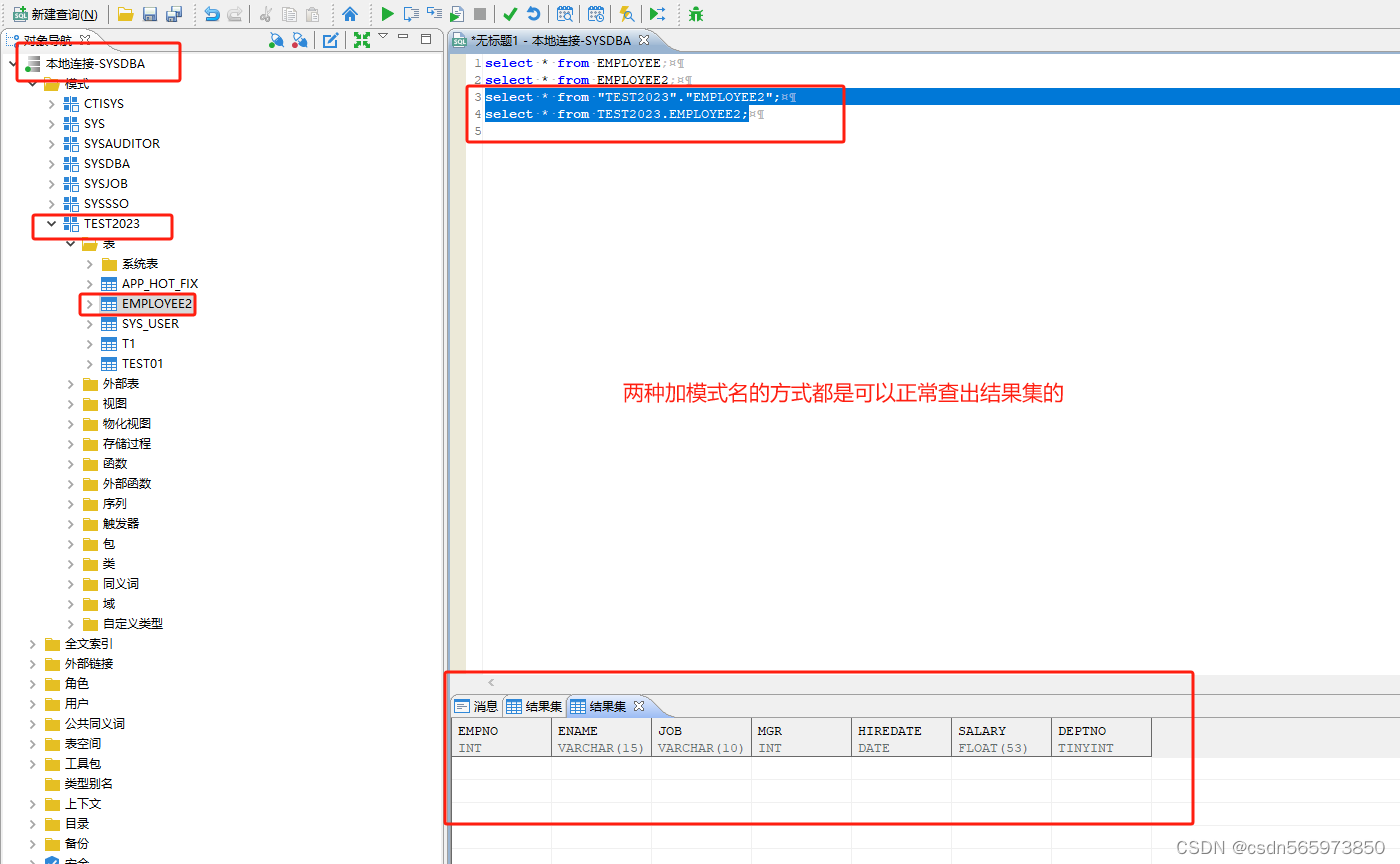The height and width of the screenshot is (864, 1400).
Task: Switch to the first 结果集 tab
Action: (x=534, y=706)
